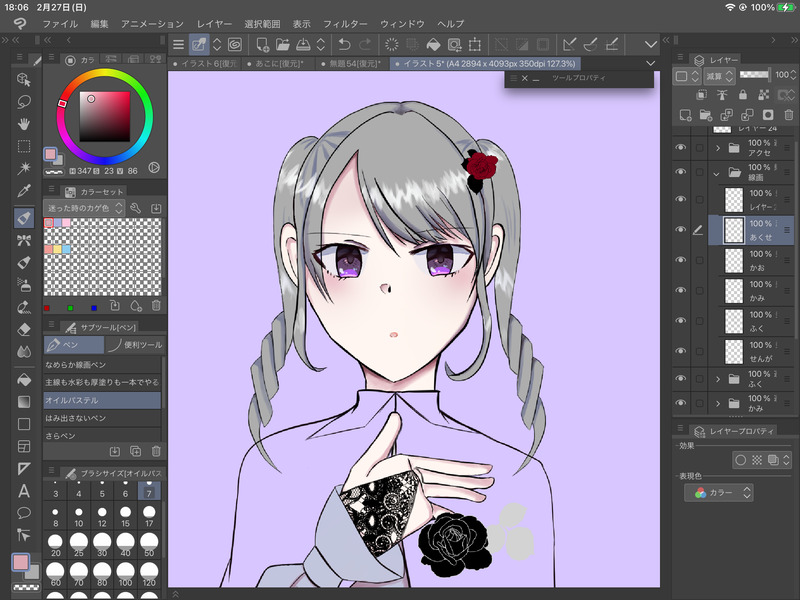Screen dimensions: 800x600
Task: Check the box beside the ふく line layer
Action: [x=699, y=321]
